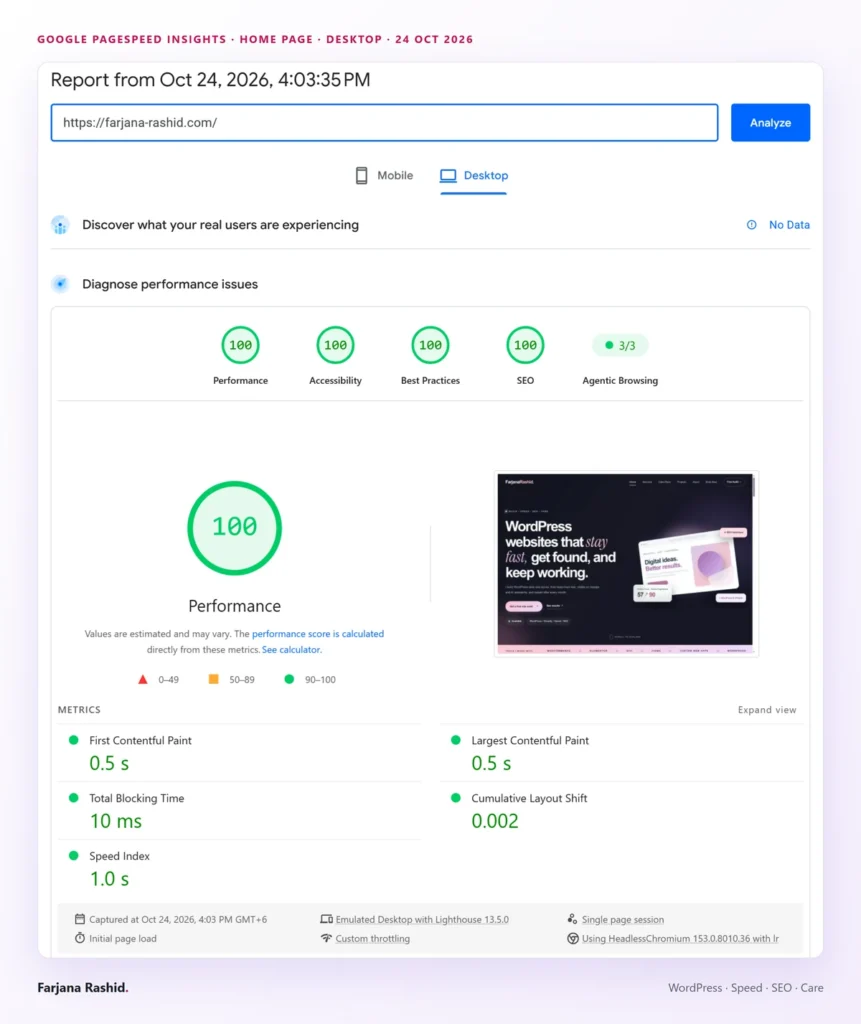Click the Cumulative Layout Shift green dot
The width and height of the screenshot is (861, 1024).
point(456,798)
